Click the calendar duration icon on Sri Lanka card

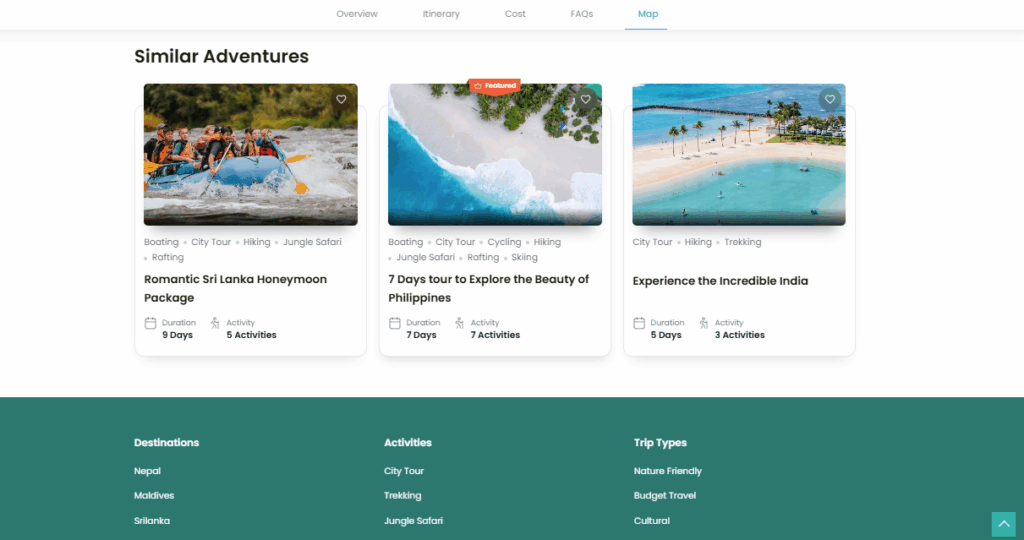pyautogui.click(x=150, y=323)
